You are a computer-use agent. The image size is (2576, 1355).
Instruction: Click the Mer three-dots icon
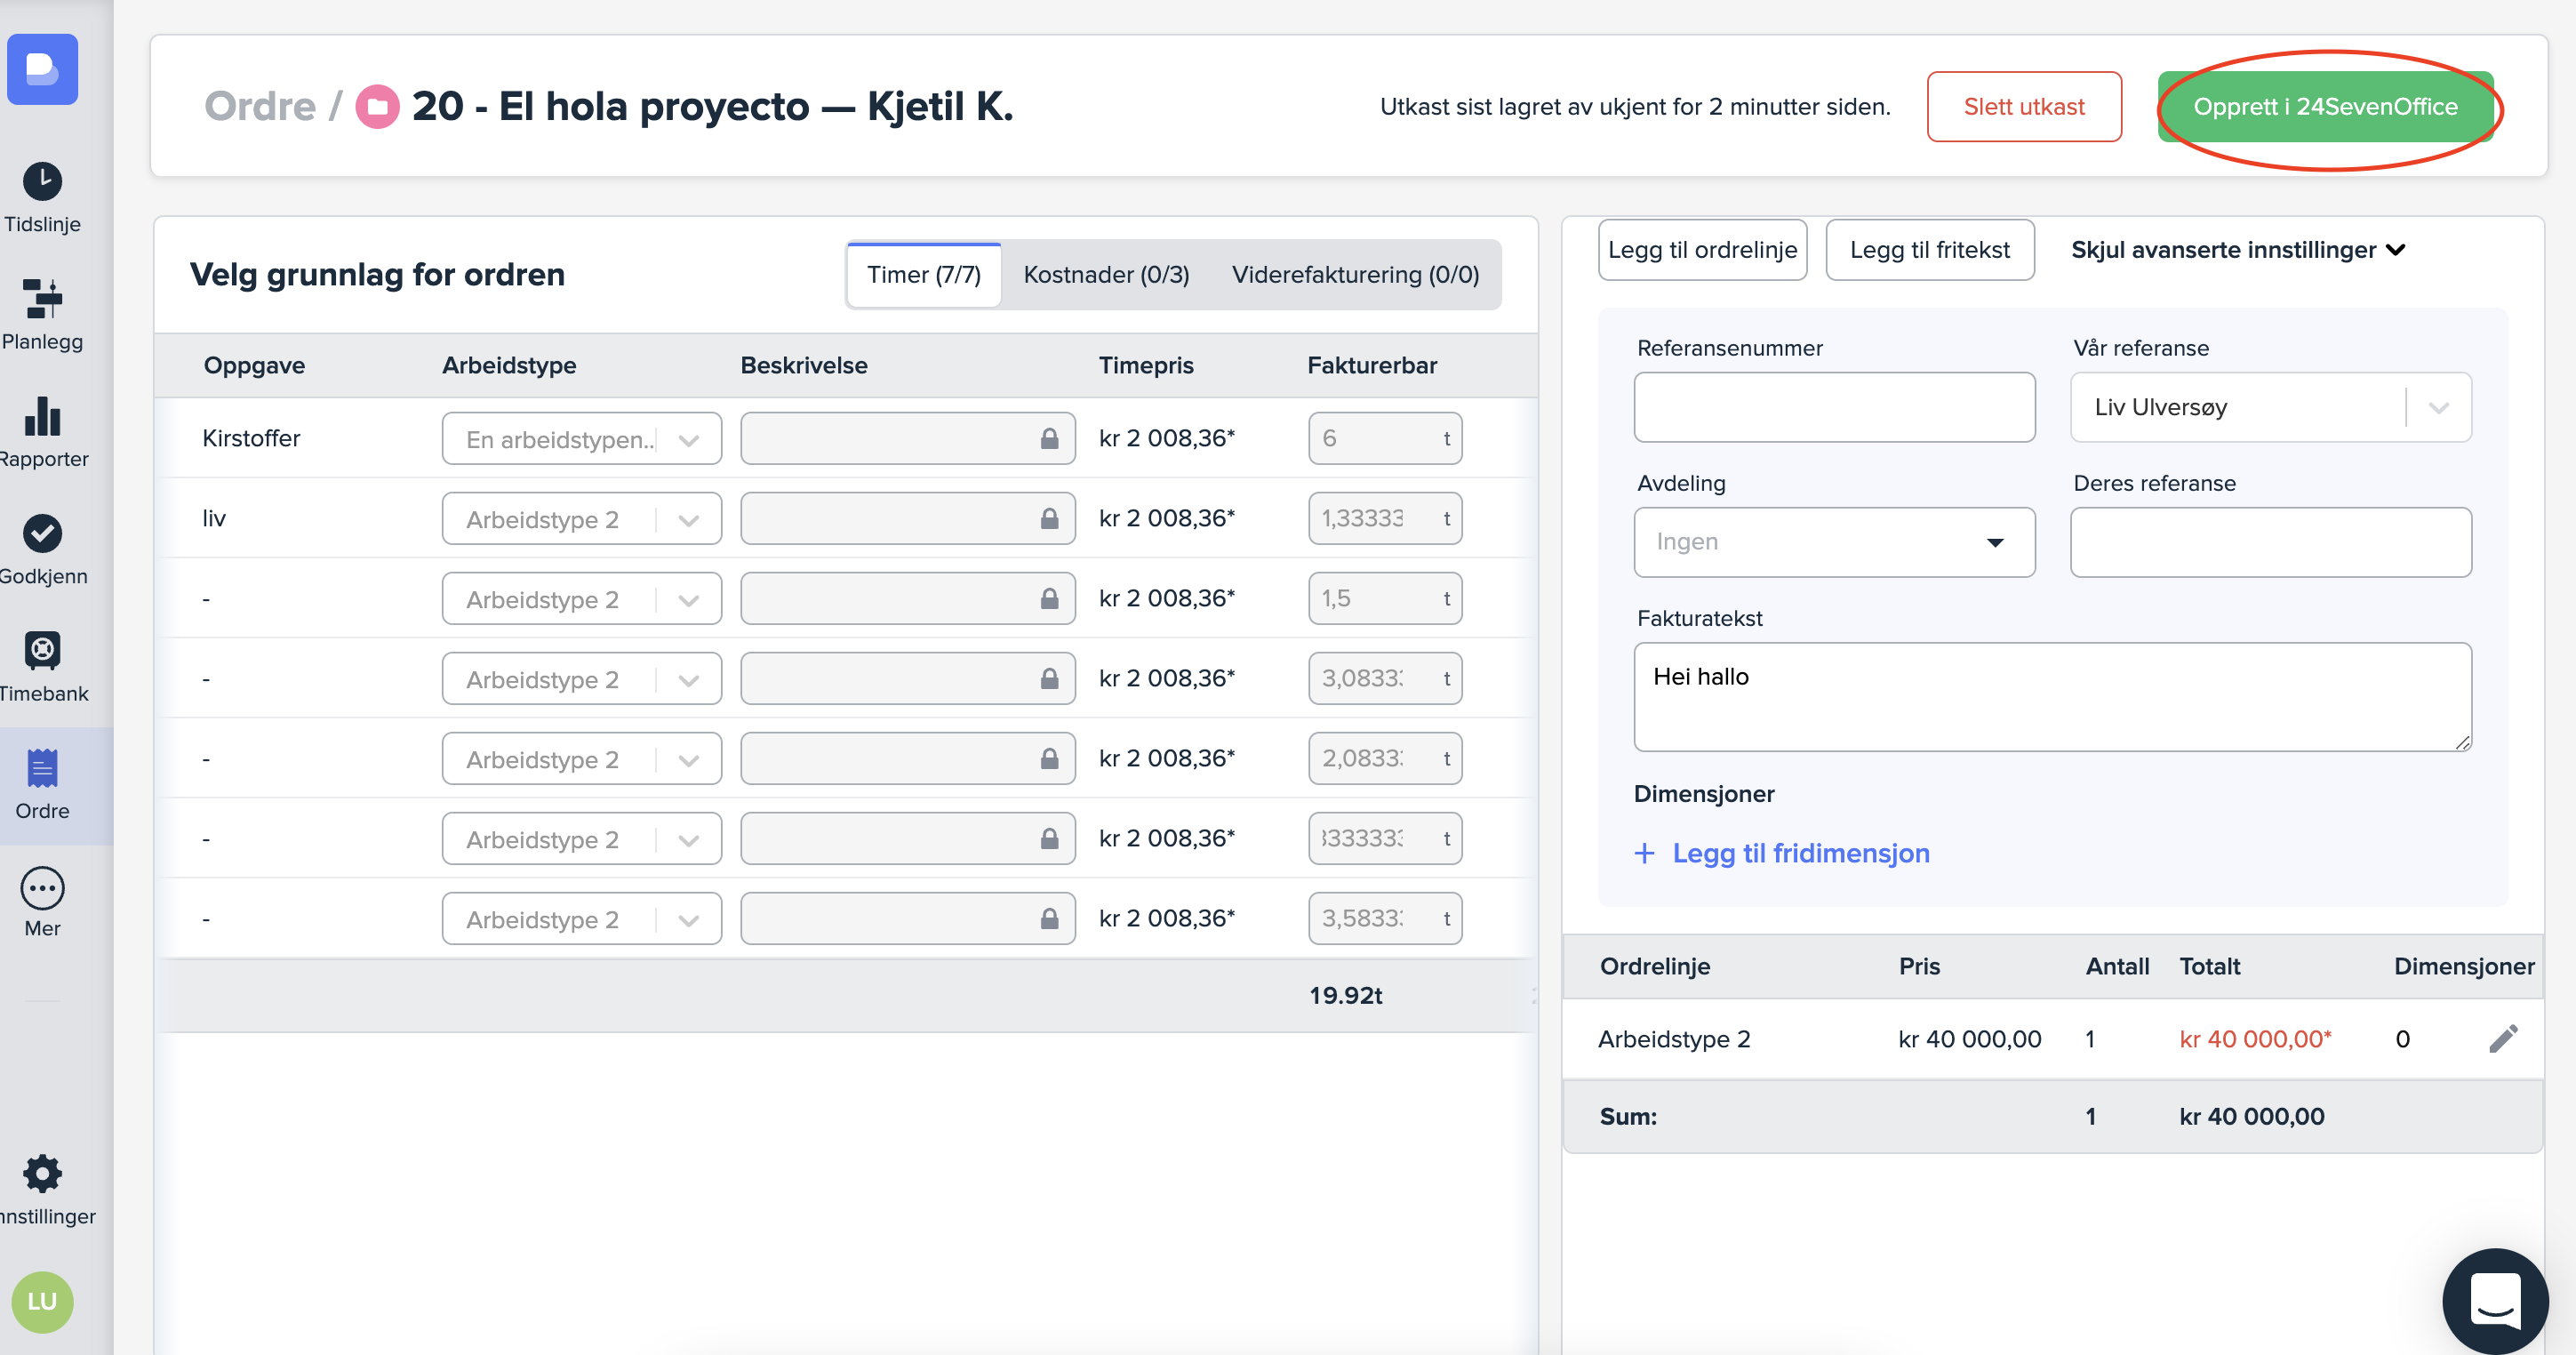42,887
